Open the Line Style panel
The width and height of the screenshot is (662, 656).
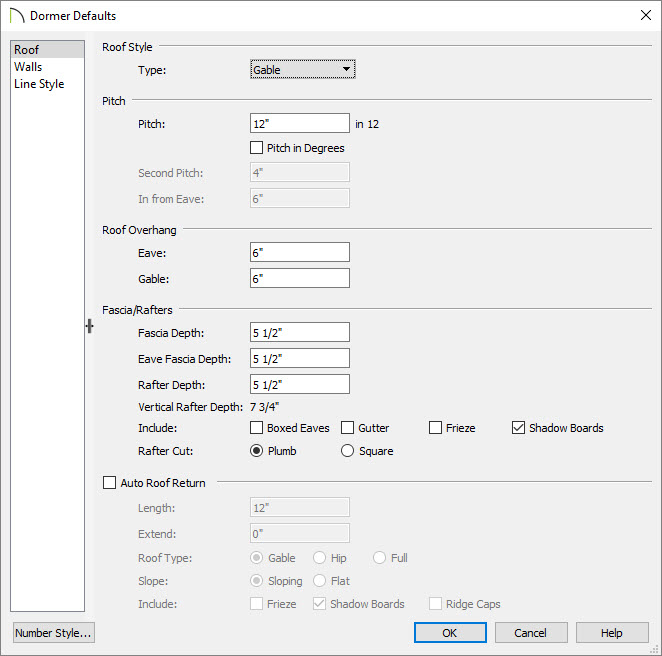pyautogui.click(x=47, y=84)
